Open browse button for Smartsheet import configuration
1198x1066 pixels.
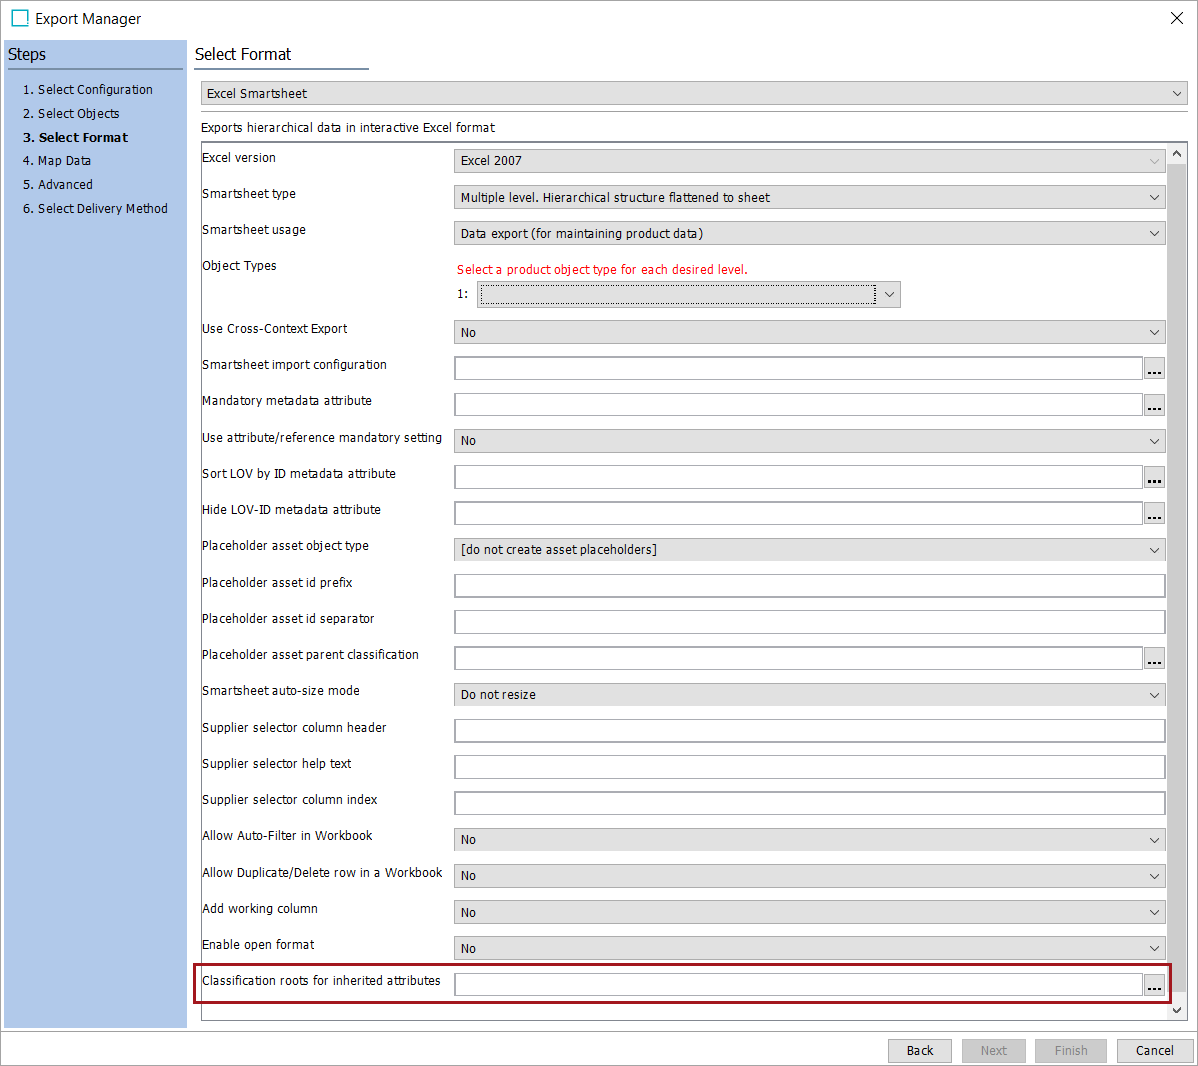1154,368
